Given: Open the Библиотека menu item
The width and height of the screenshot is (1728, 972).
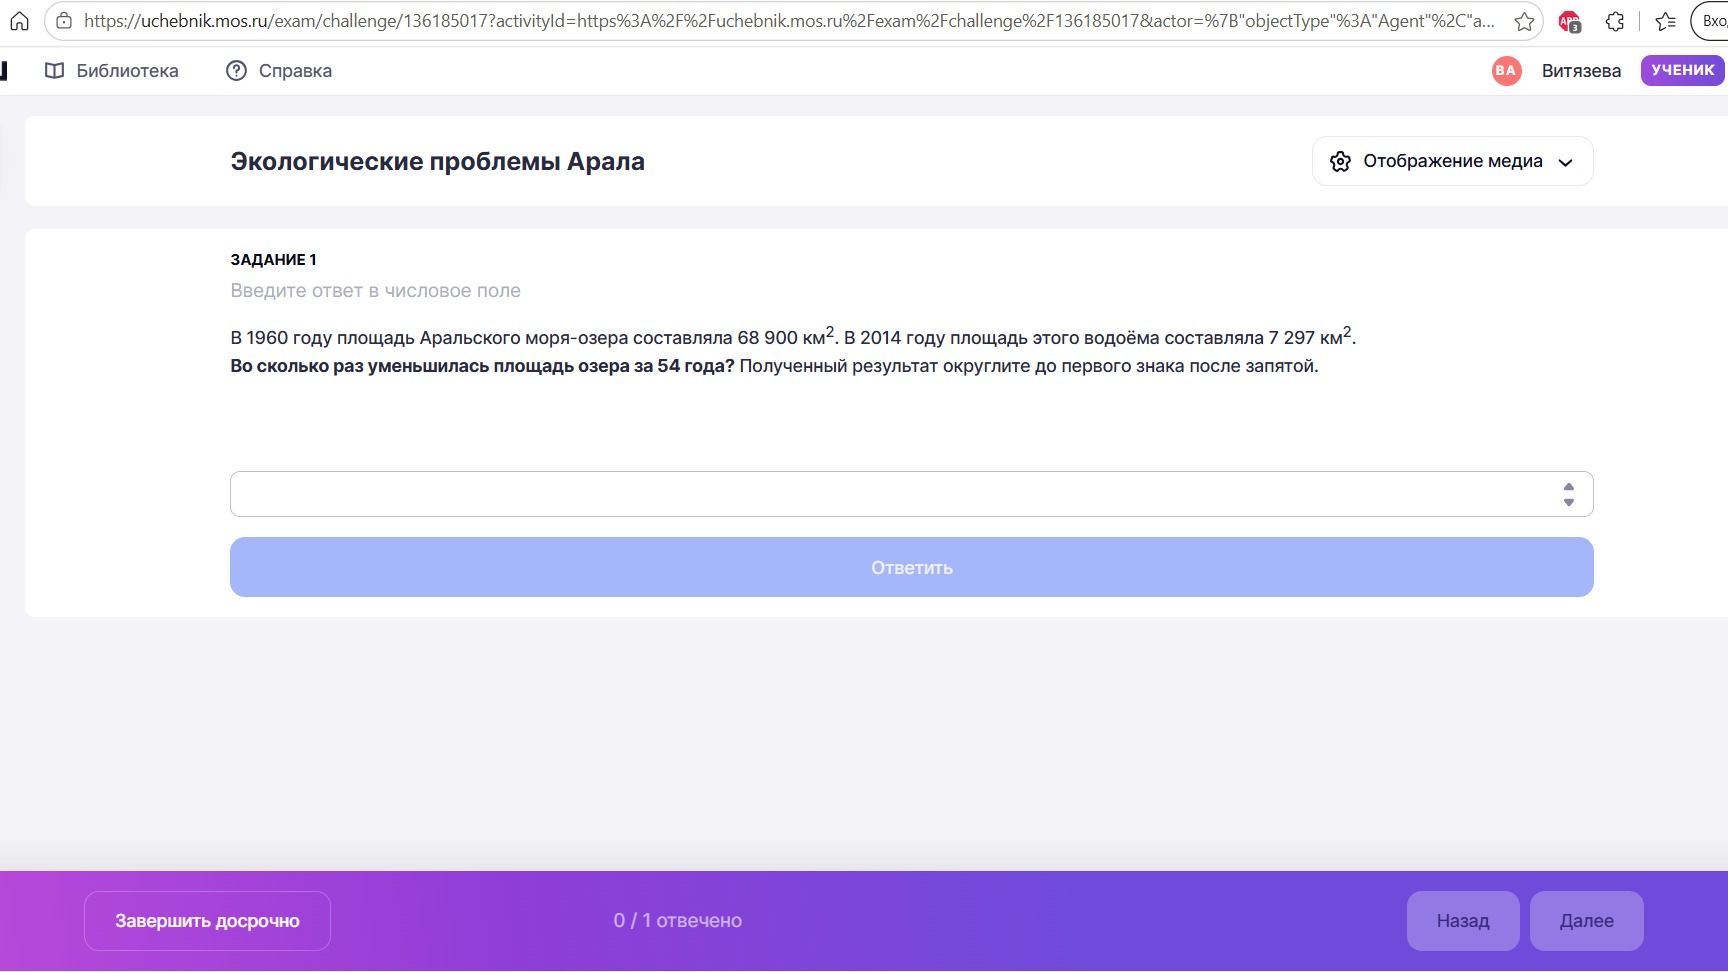Looking at the screenshot, I should pyautogui.click(x=112, y=70).
